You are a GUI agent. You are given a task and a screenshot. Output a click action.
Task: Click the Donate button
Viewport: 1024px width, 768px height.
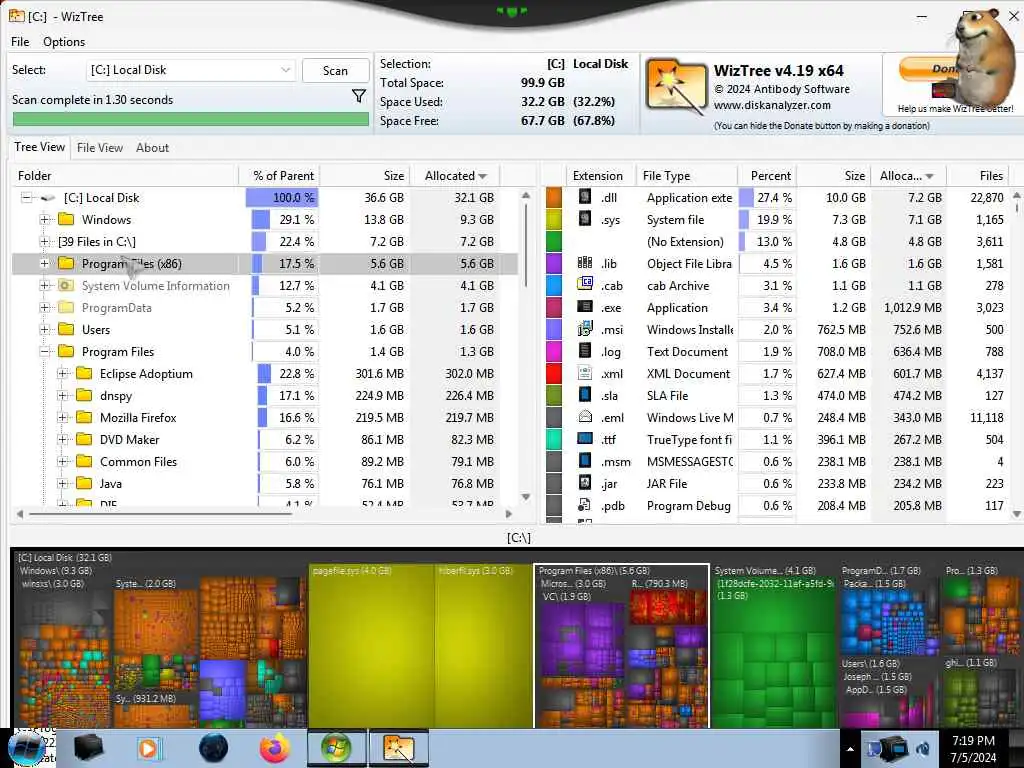point(927,69)
